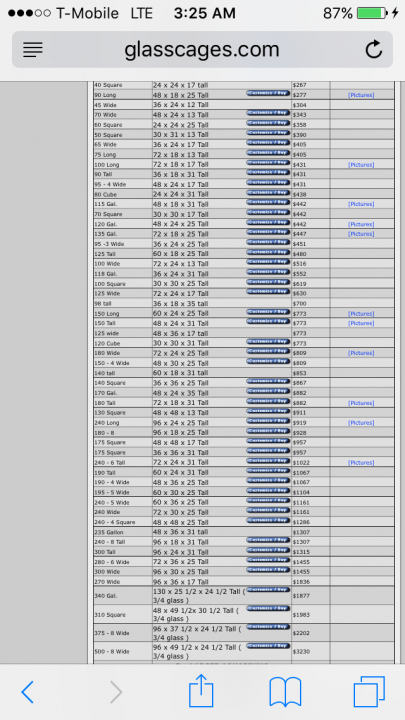The image size is (405, 720).
Task: Open the bookmarks book icon
Action: coord(285,692)
